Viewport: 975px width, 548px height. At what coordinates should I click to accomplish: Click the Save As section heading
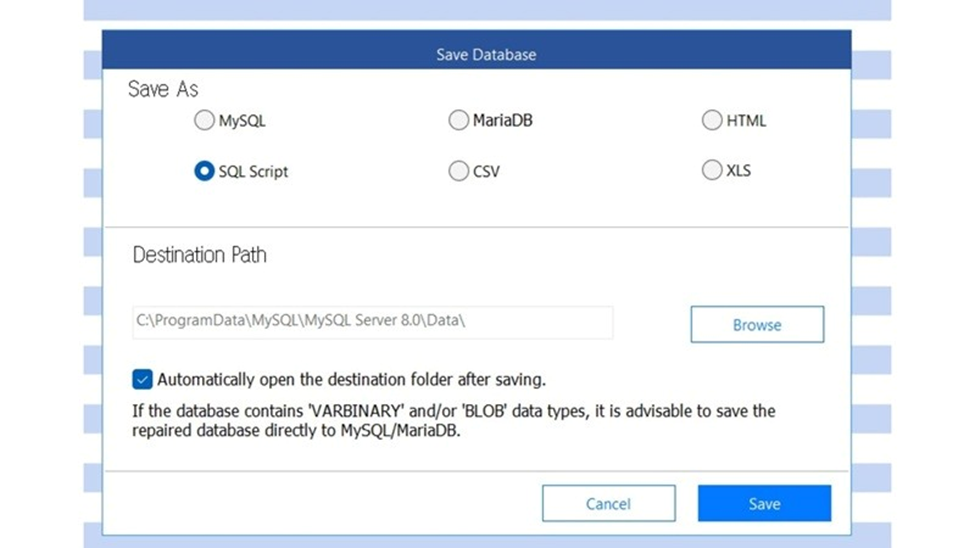click(163, 89)
